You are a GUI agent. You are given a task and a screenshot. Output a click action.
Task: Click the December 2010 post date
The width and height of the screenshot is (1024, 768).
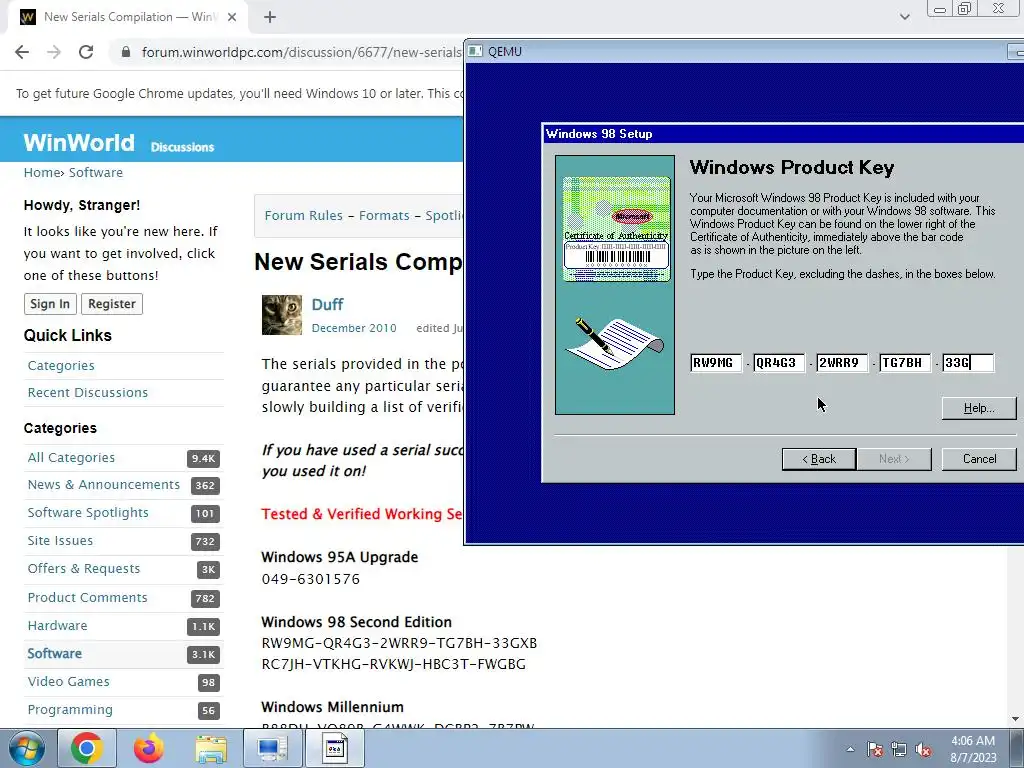coord(354,328)
